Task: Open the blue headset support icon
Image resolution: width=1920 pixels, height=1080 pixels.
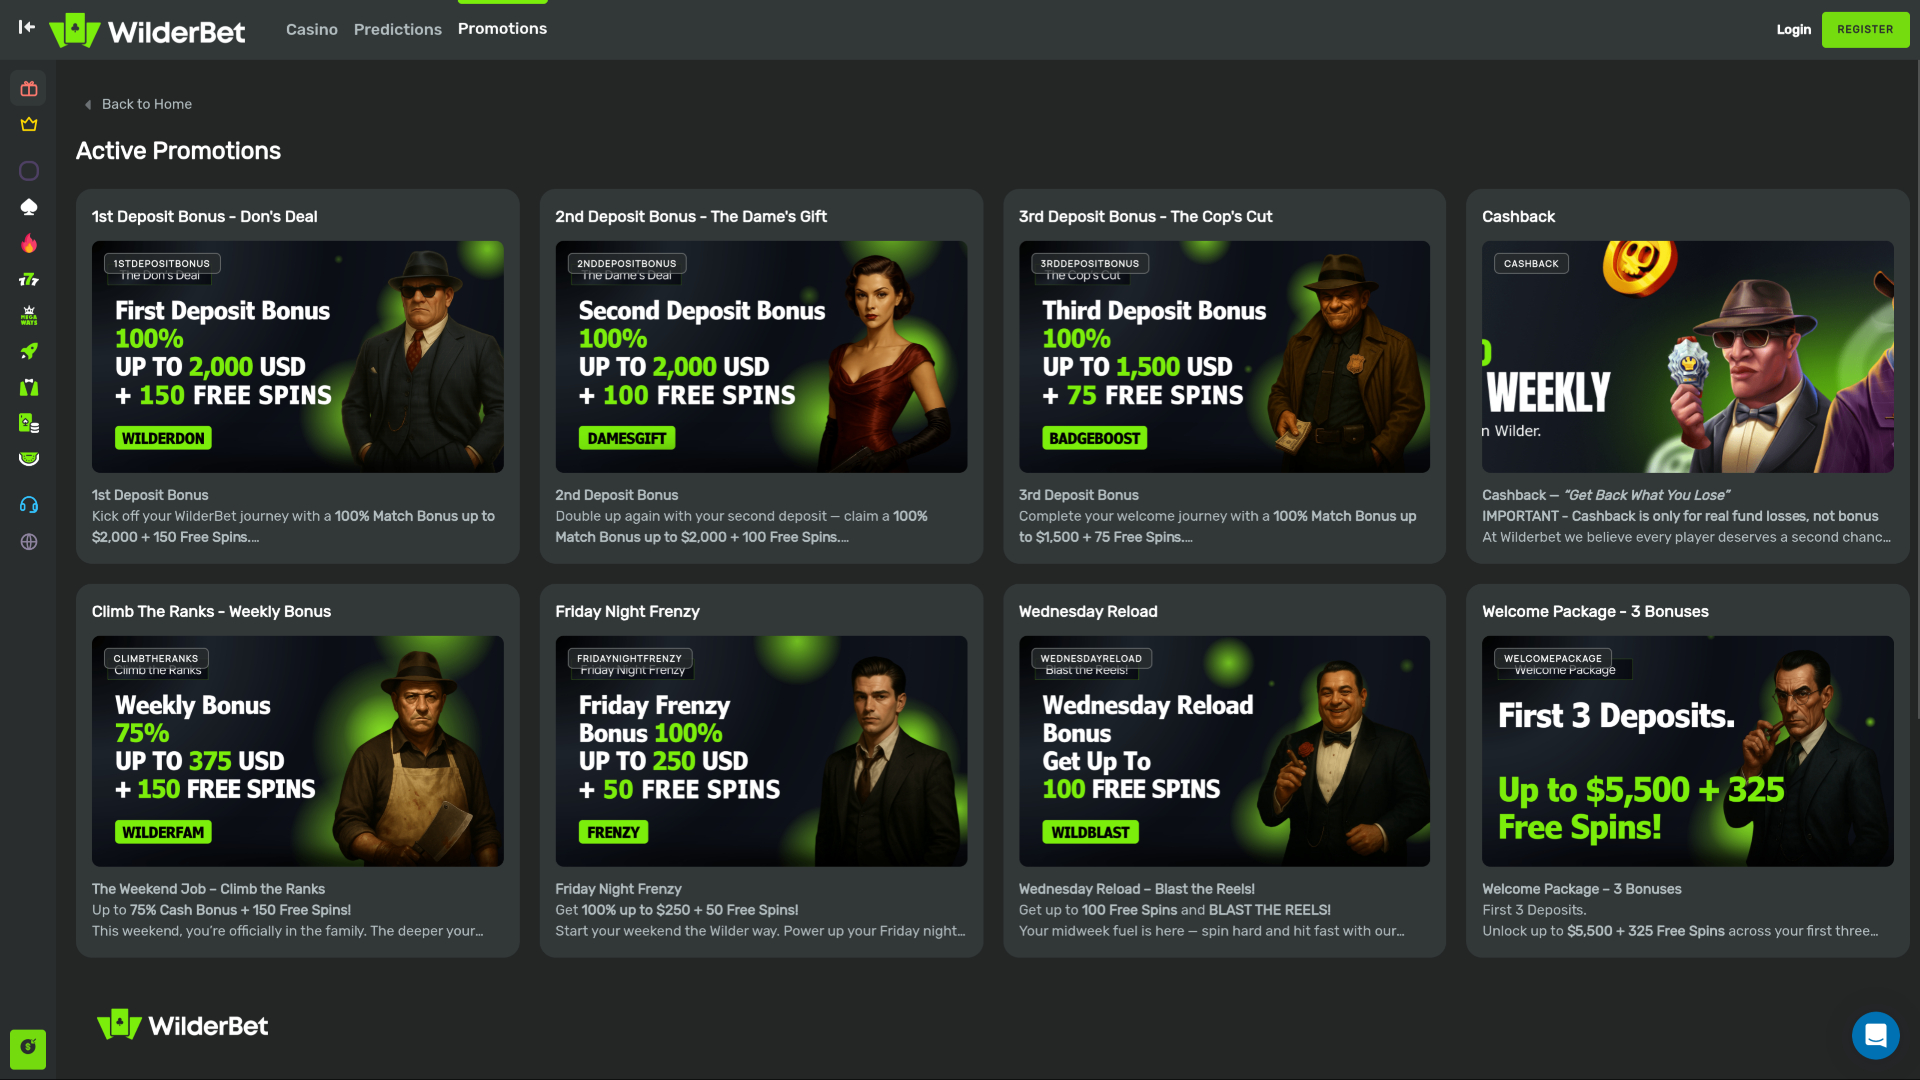Action: click(29, 505)
